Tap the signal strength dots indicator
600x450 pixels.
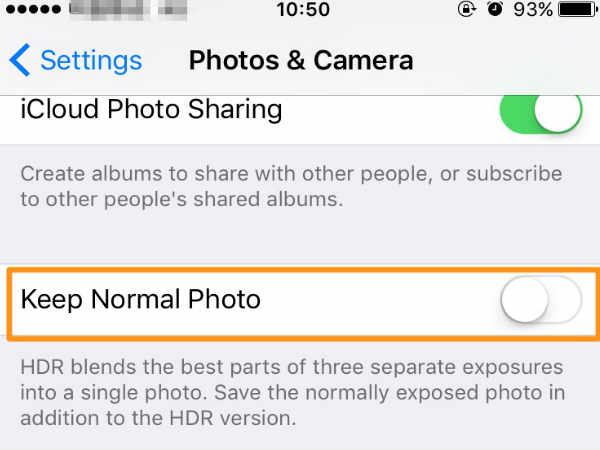point(33,9)
